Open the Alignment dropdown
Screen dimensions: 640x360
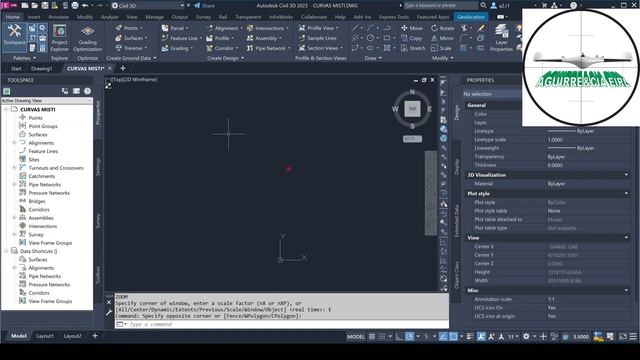224,28
